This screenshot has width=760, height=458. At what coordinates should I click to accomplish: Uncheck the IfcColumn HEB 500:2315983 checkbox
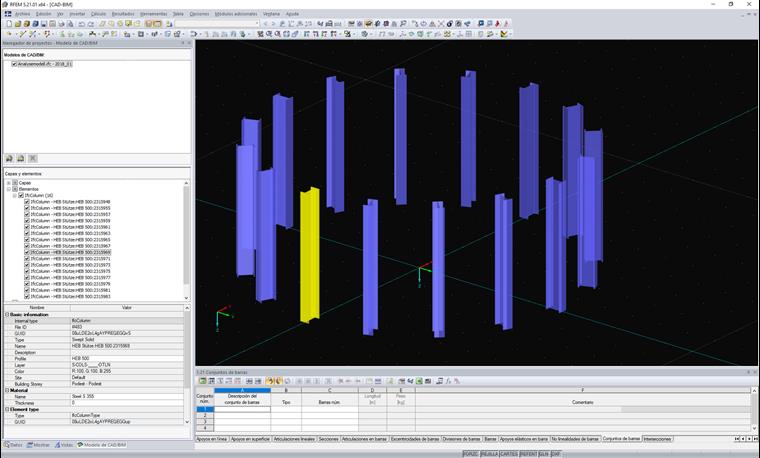point(27,296)
